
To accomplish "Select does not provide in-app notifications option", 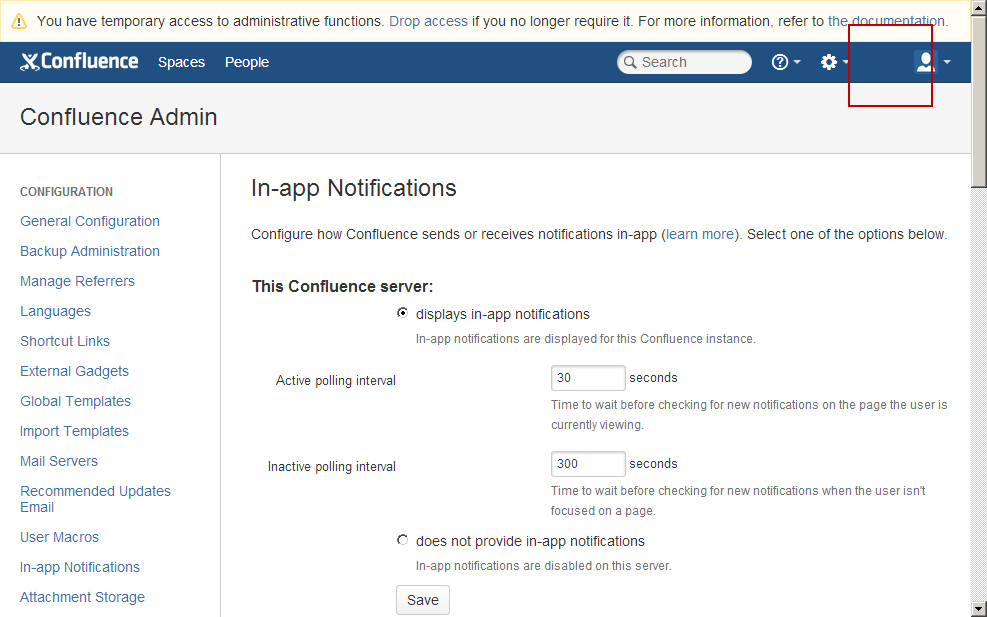I will (x=402, y=540).
